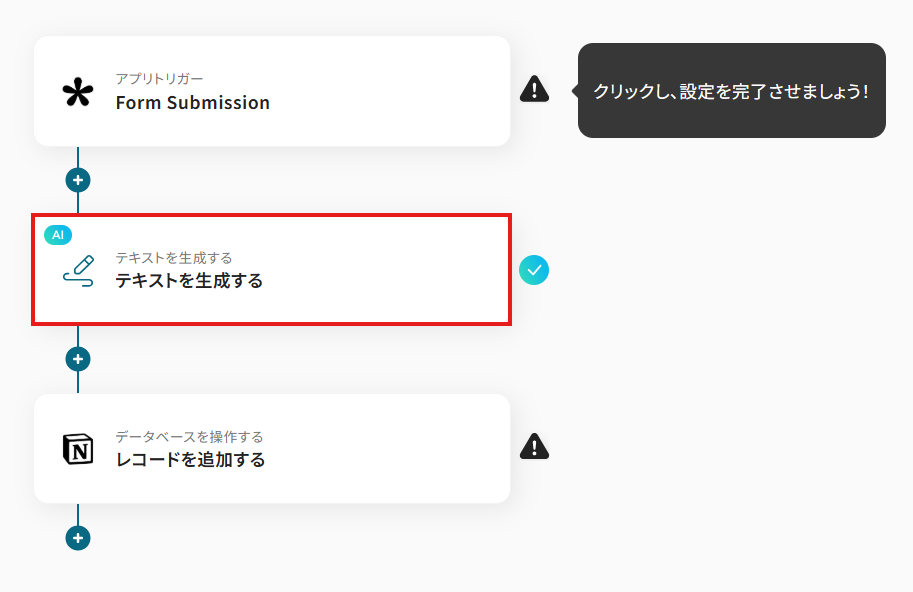The image size is (913, 592).
Task: Click the Form Submission title text
Action: coord(192,103)
